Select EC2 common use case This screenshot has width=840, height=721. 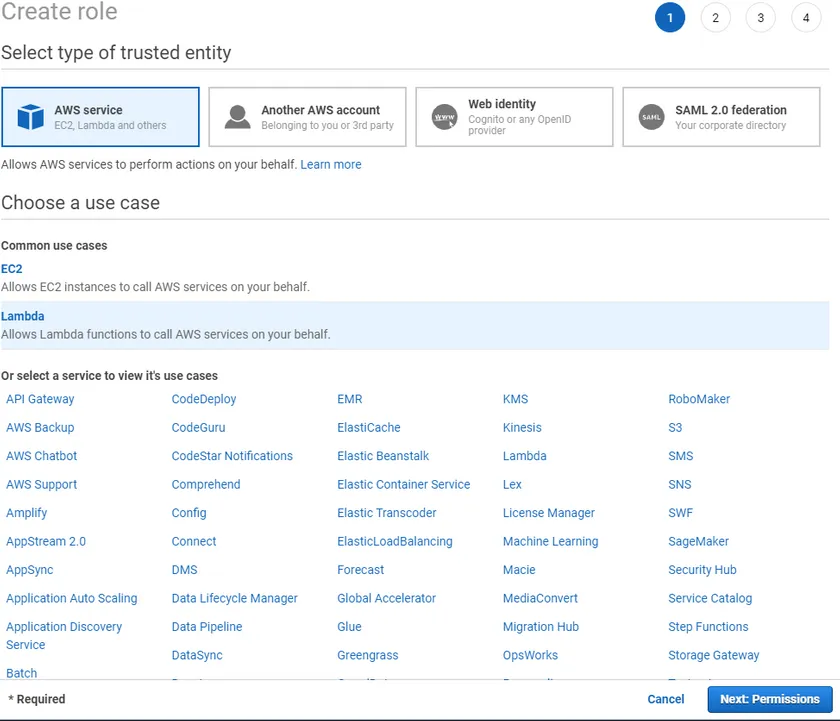(x=12, y=269)
